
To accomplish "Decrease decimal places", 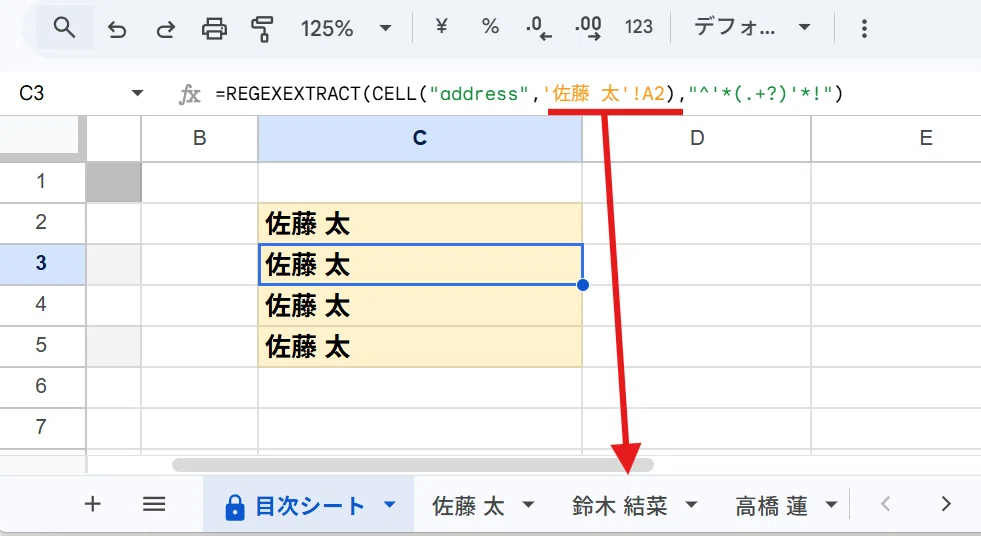I will 539,28.
